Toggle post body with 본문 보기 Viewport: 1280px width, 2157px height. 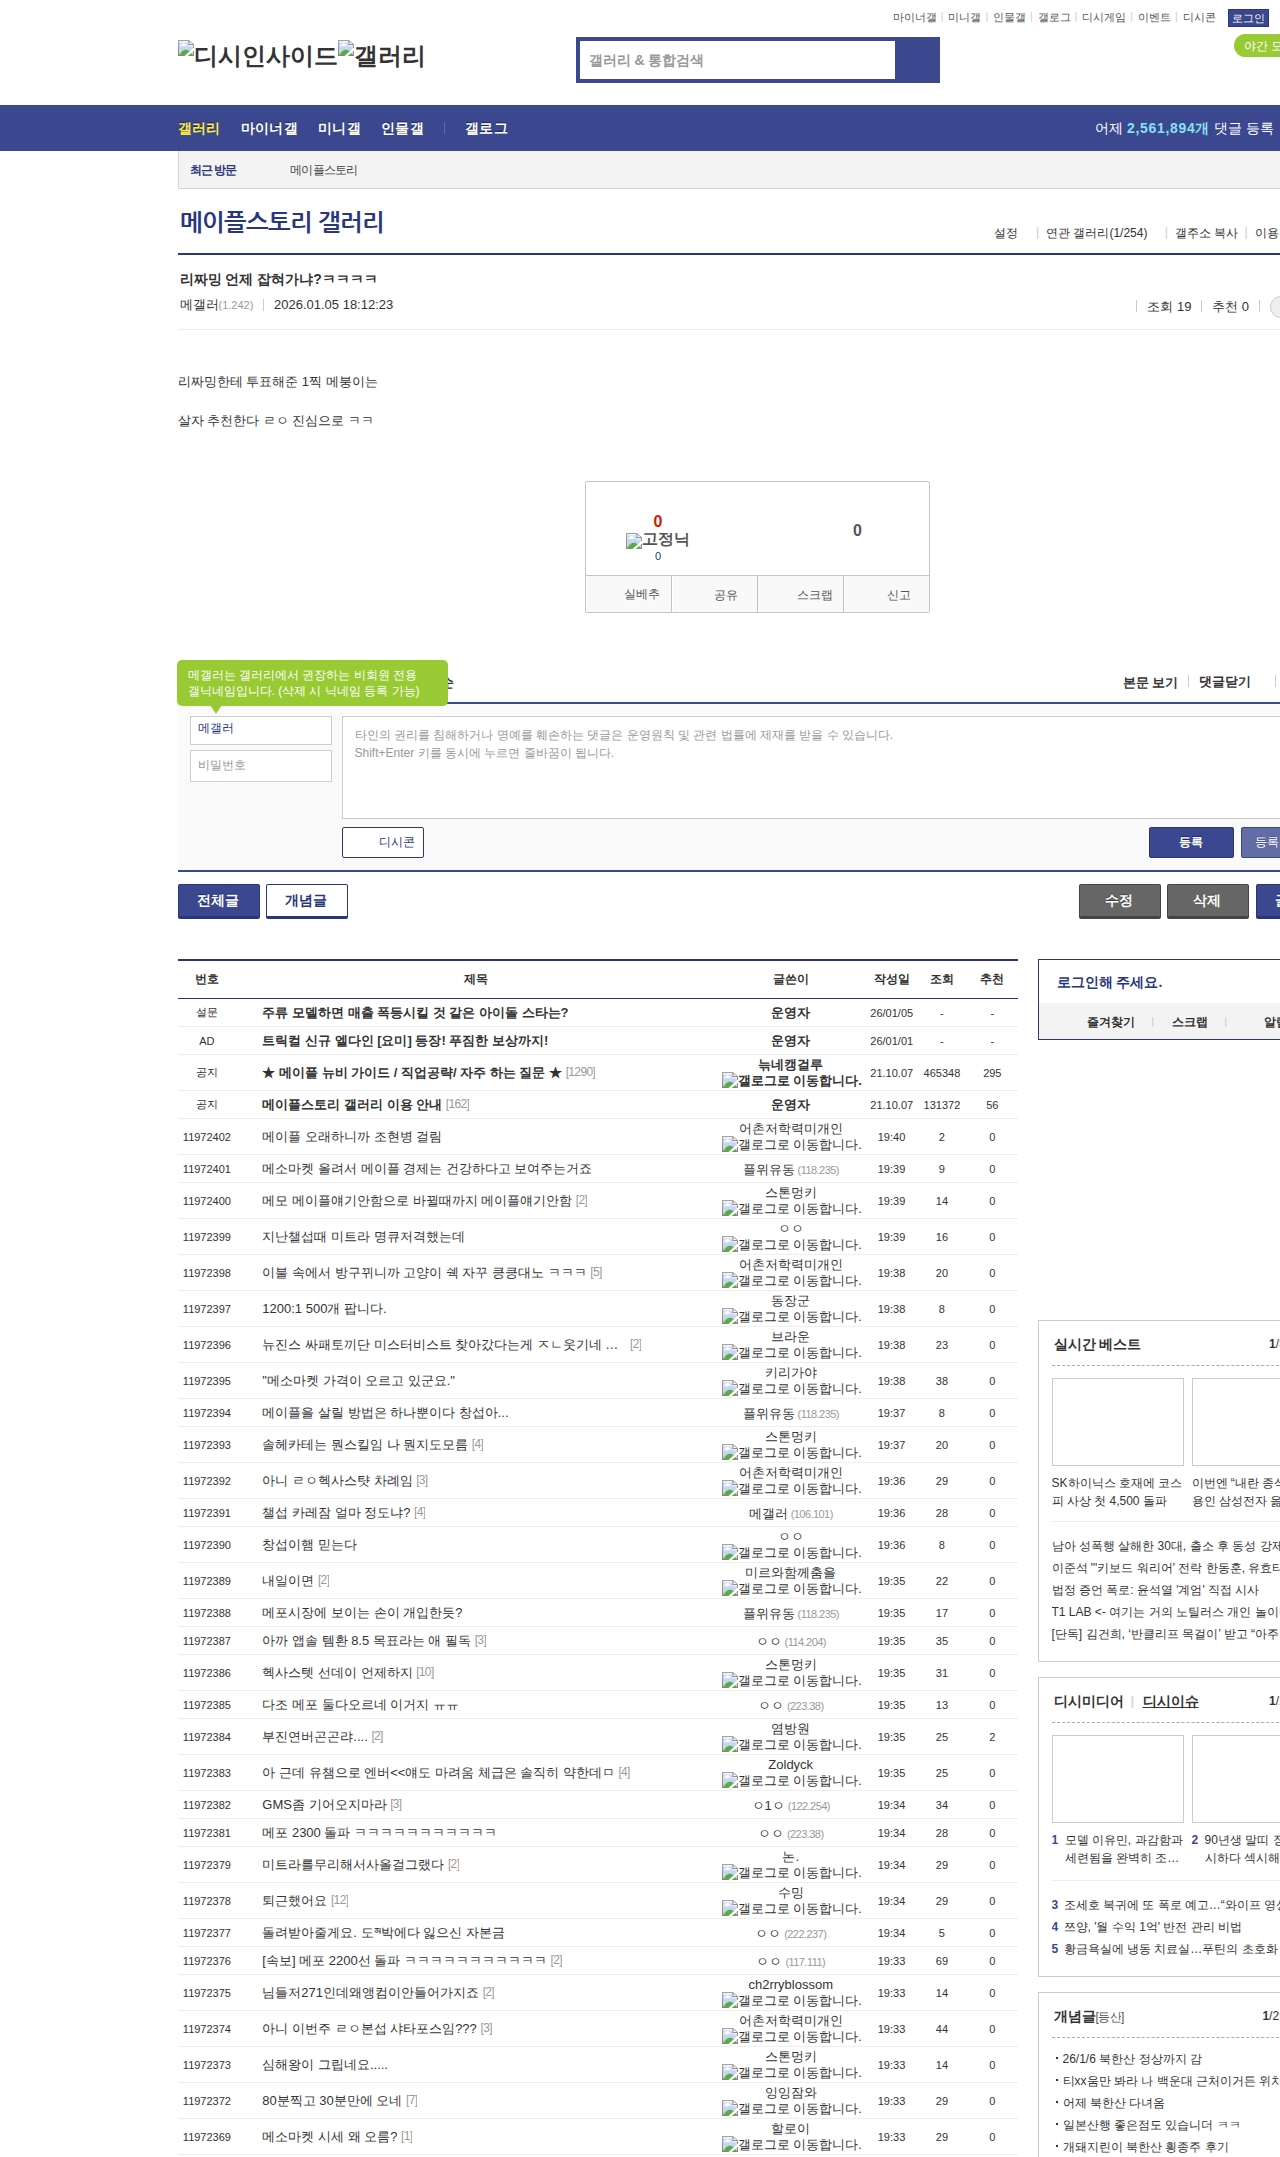[x=1149, y=682]
